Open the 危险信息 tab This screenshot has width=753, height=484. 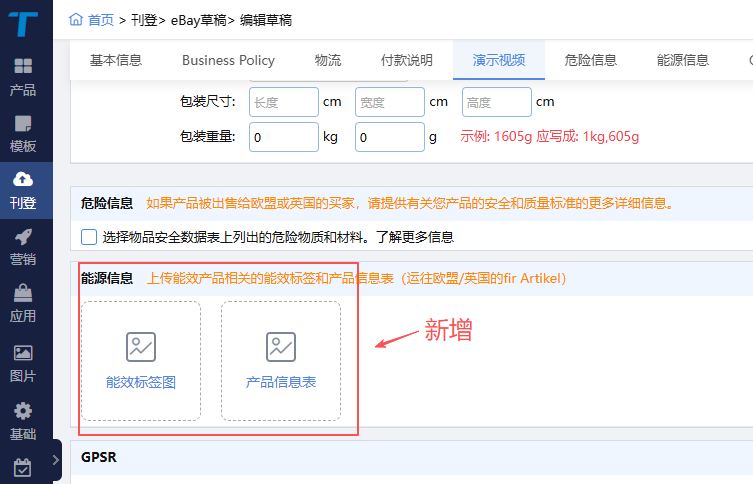tap(590, 60)
